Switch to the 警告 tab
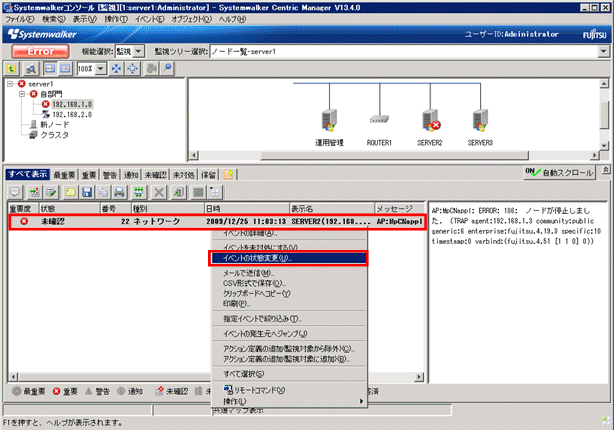 coord(110,175)
